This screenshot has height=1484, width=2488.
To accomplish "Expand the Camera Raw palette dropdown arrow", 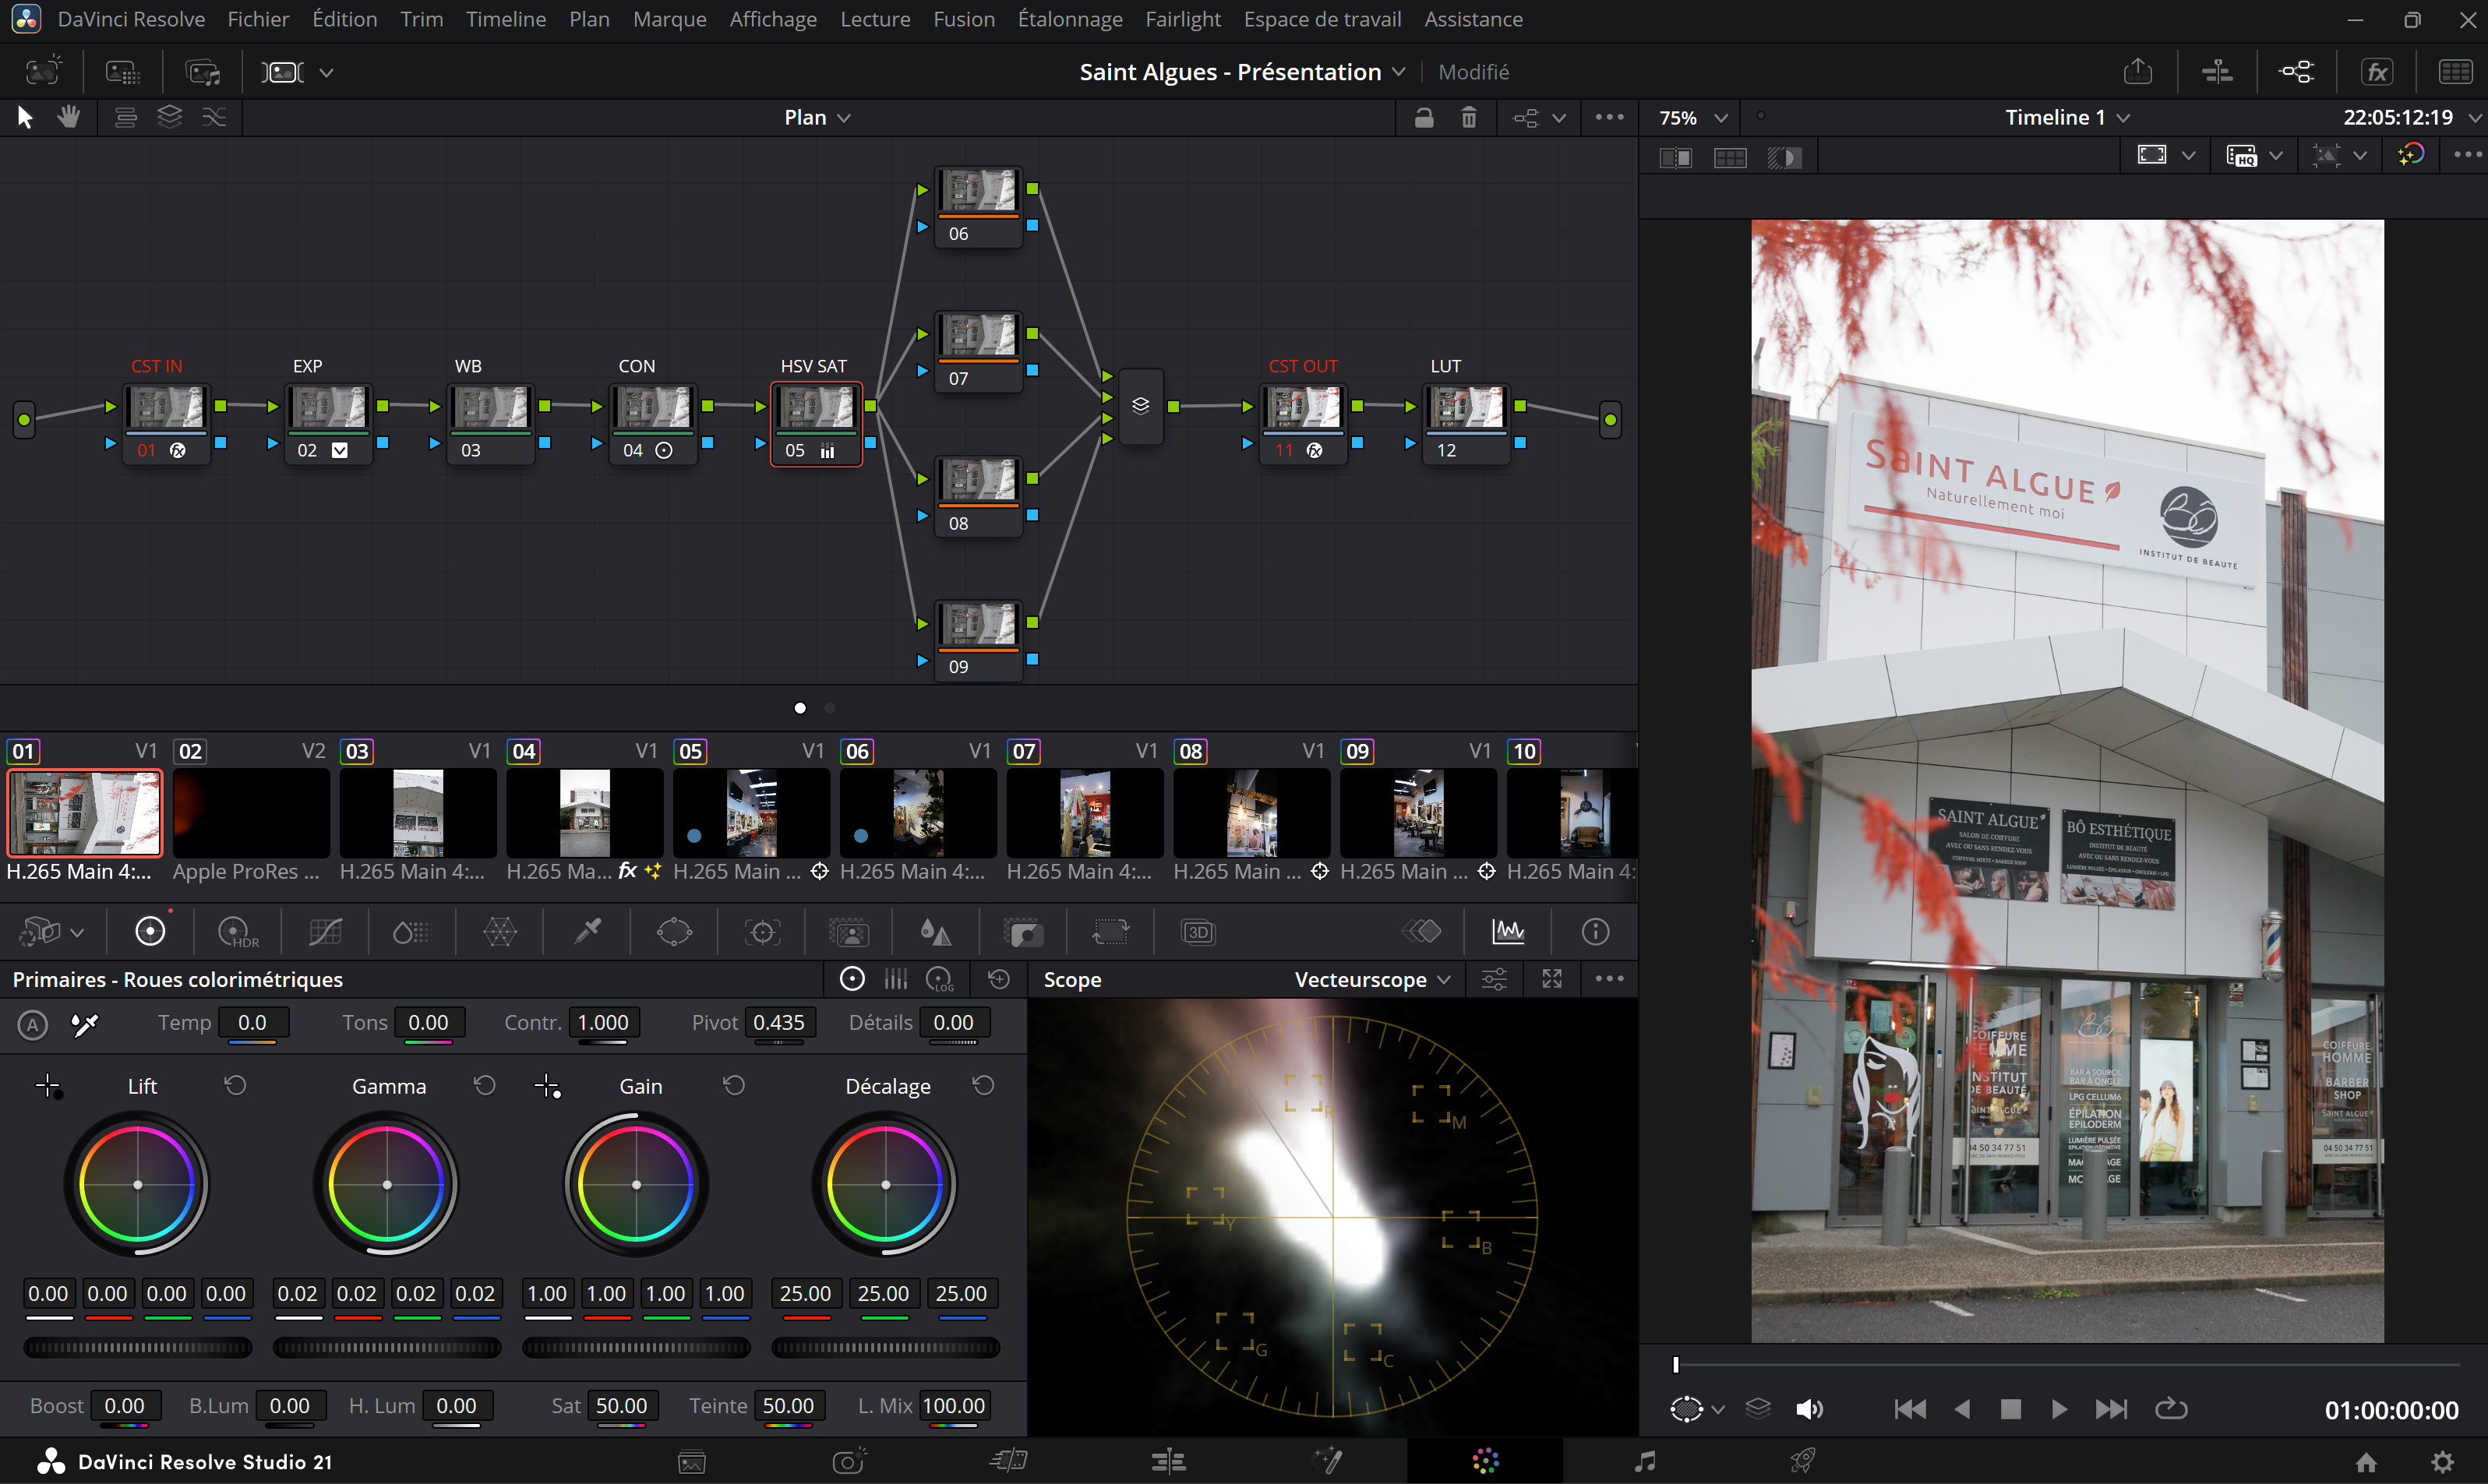I will coord(77,932).
